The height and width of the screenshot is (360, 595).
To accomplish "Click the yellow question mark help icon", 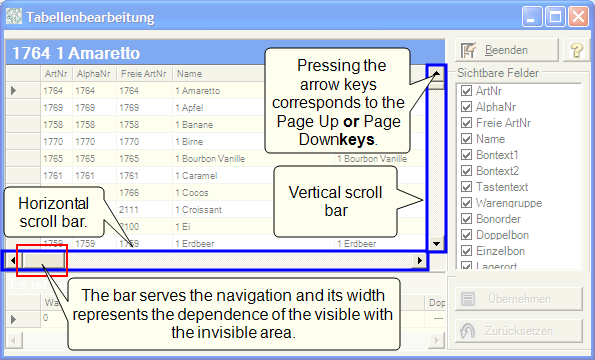I will click(577, 50).
